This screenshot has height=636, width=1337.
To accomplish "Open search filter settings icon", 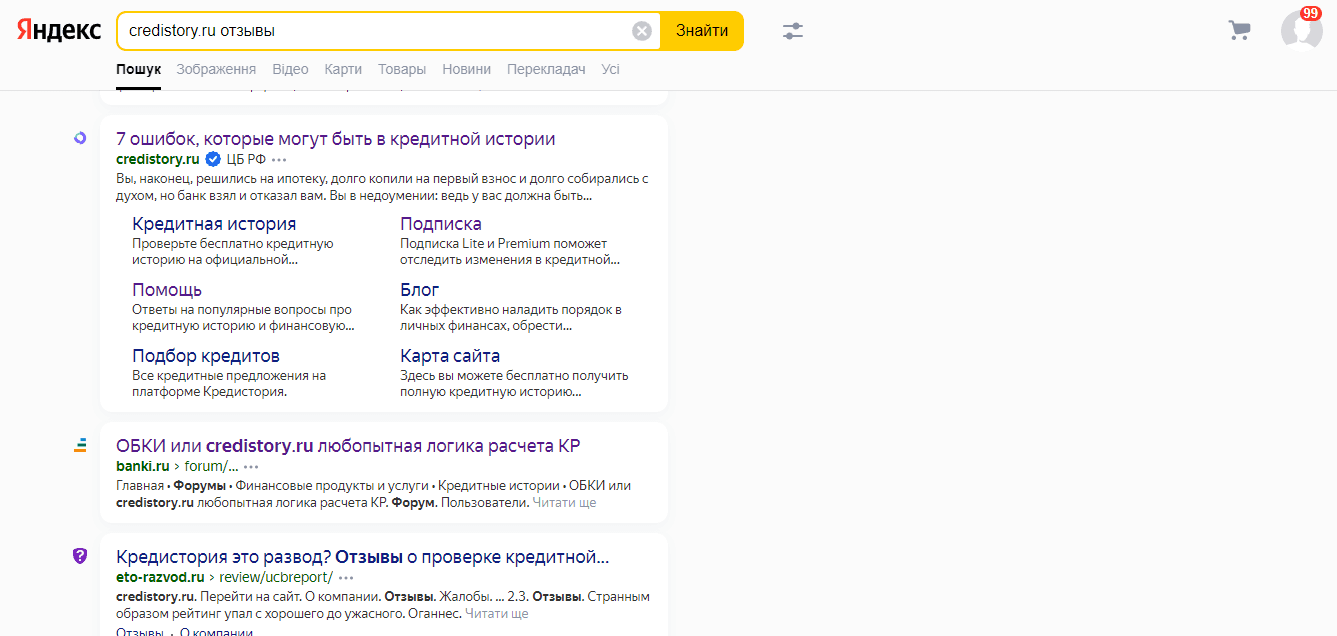I will point(793,31).
